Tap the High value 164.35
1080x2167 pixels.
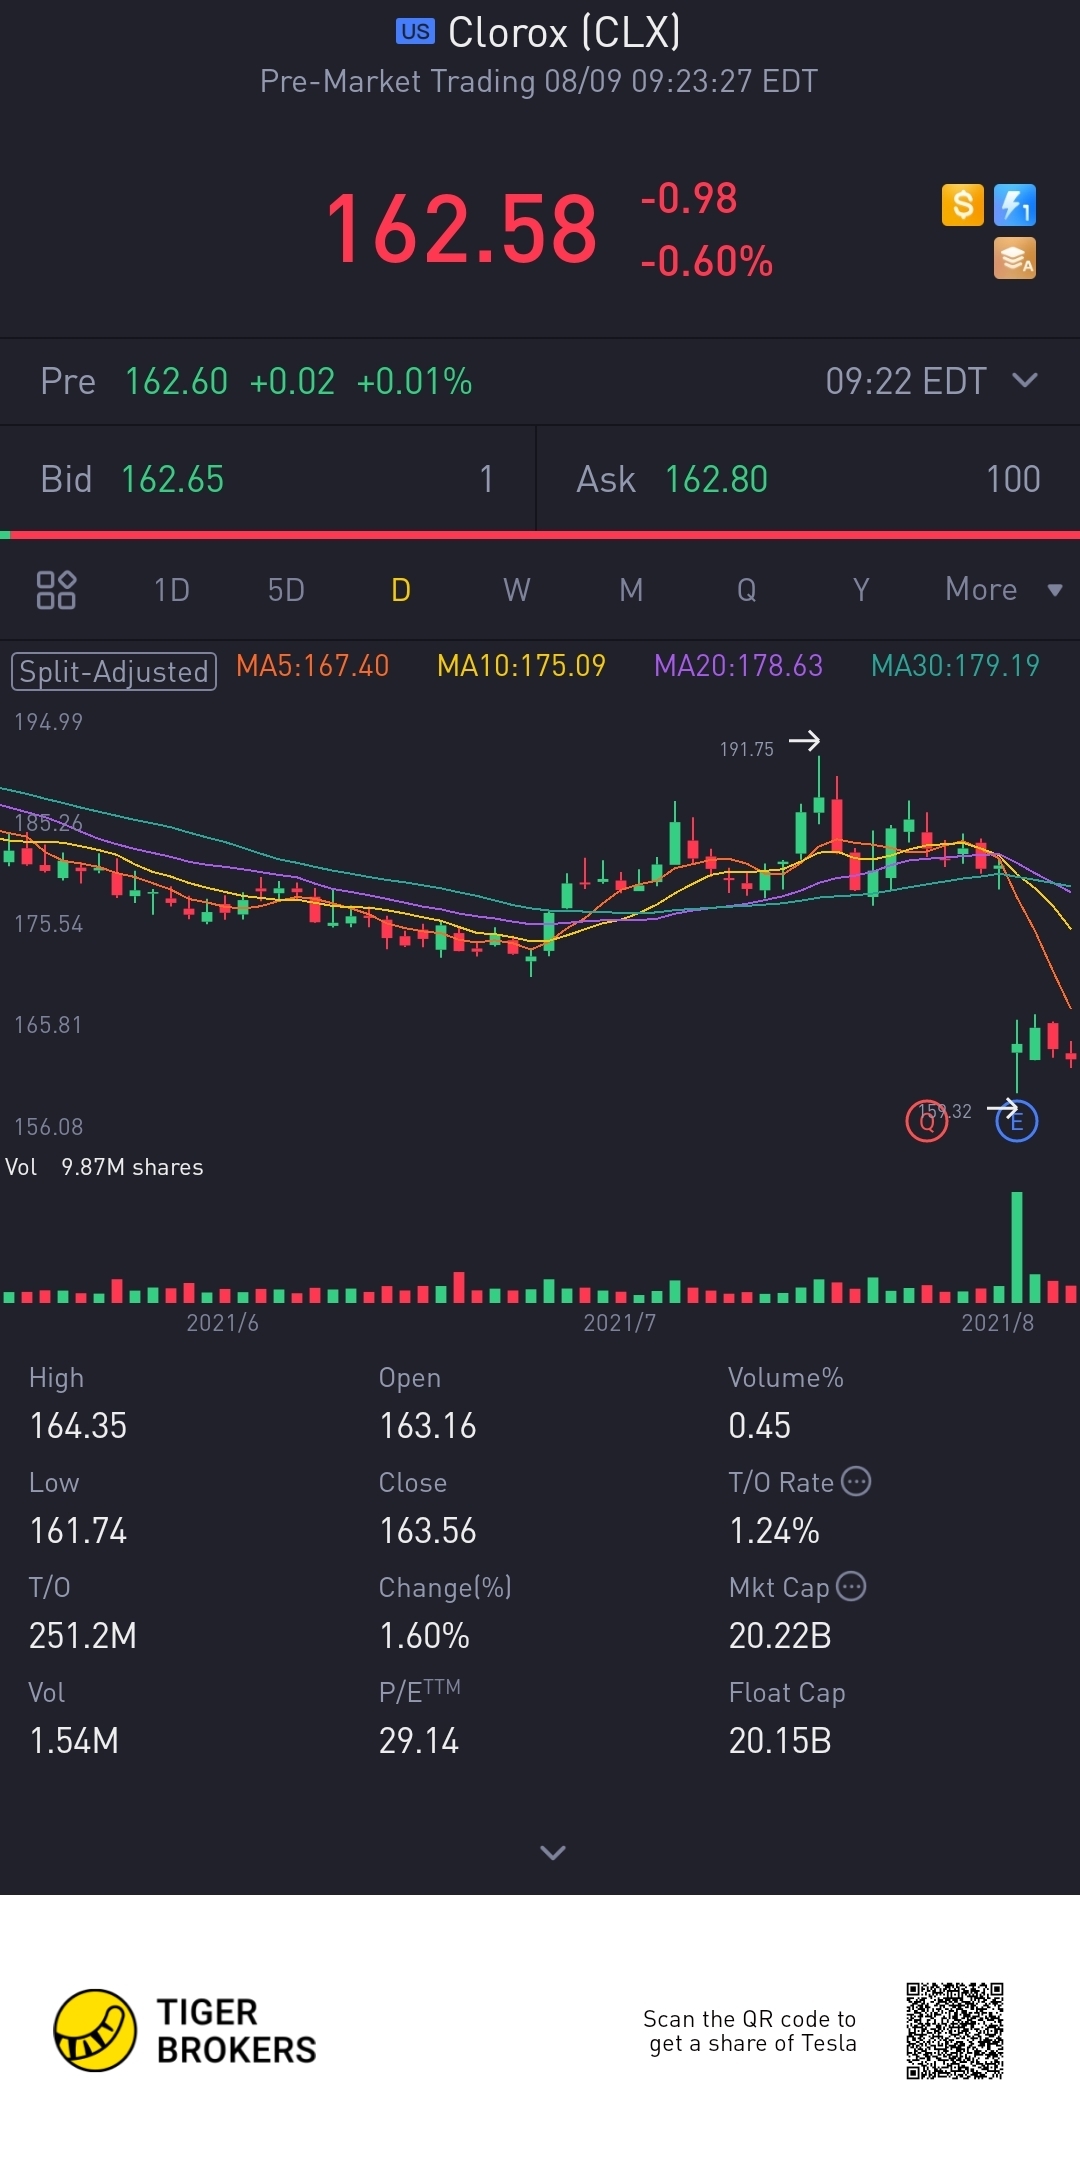coord(78,1426)
